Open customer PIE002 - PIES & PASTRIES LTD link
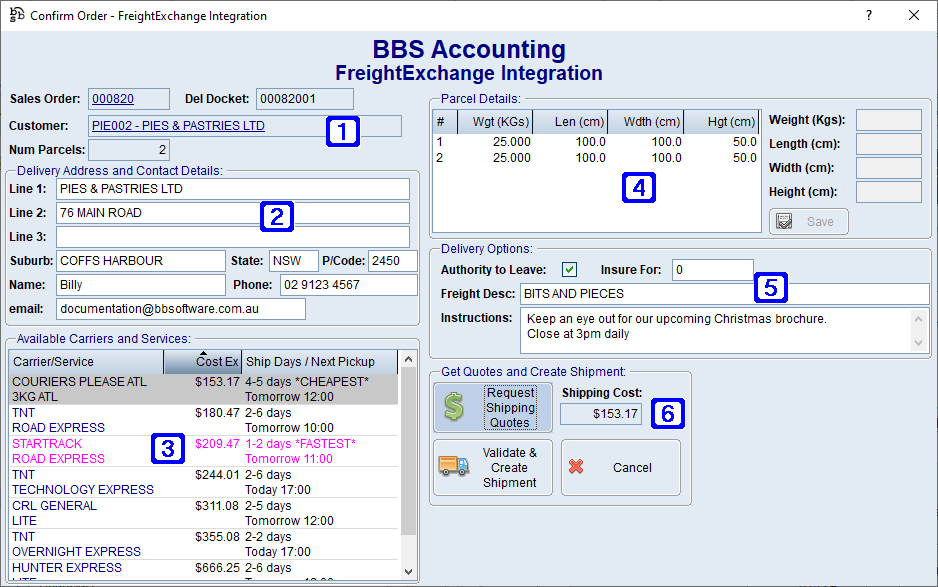The height and width of the screenshot is (587, 938). point(178,126)
